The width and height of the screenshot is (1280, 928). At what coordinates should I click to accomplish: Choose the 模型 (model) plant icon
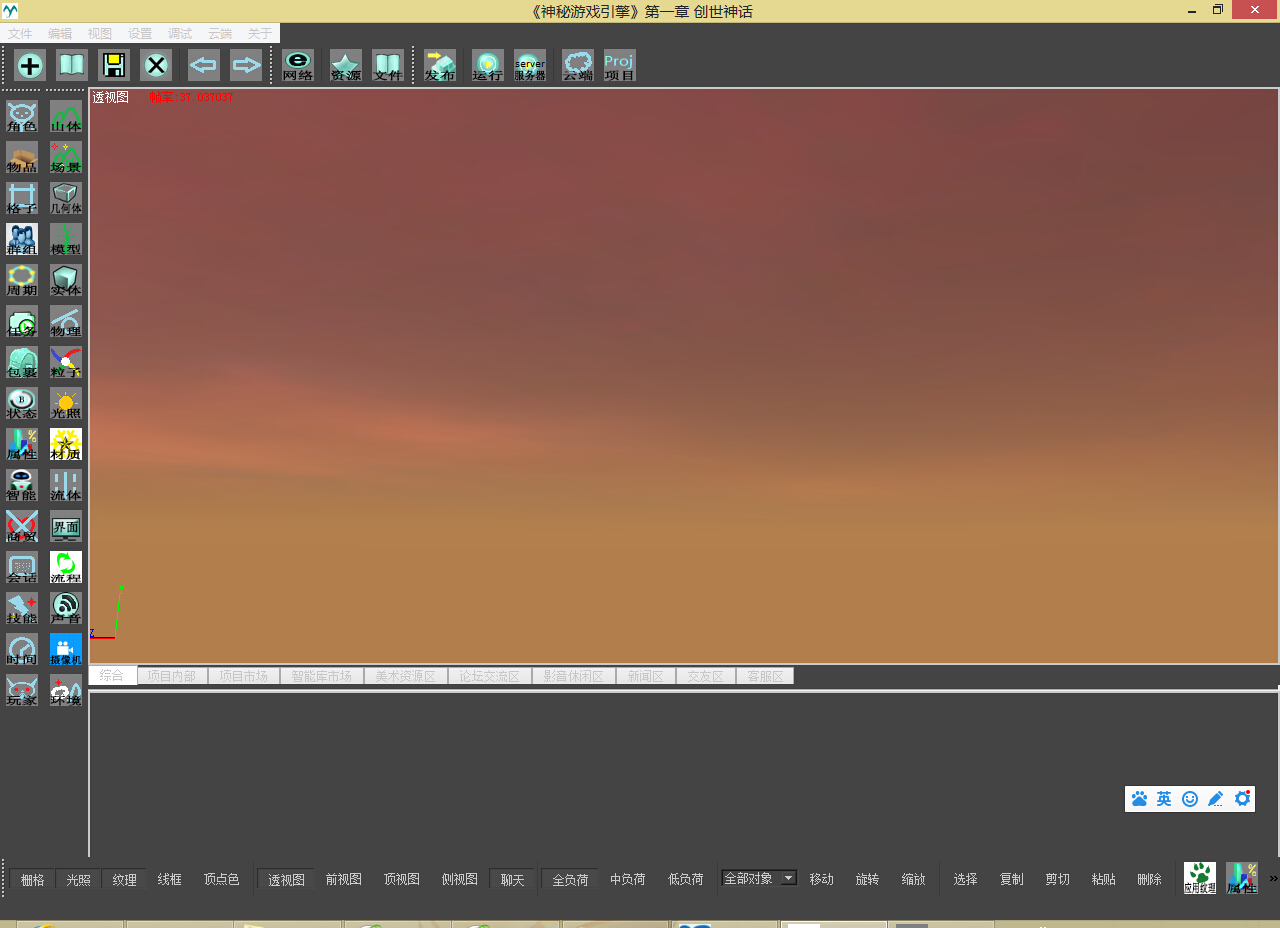(x=66, y=239)
